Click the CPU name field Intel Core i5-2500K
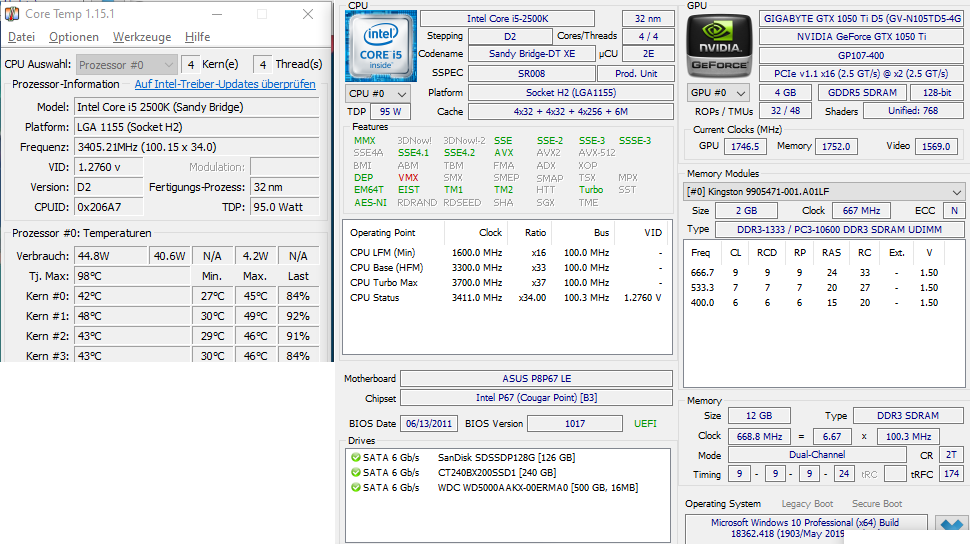The width and height of the screenshot is (970, 544). (507, 19)
